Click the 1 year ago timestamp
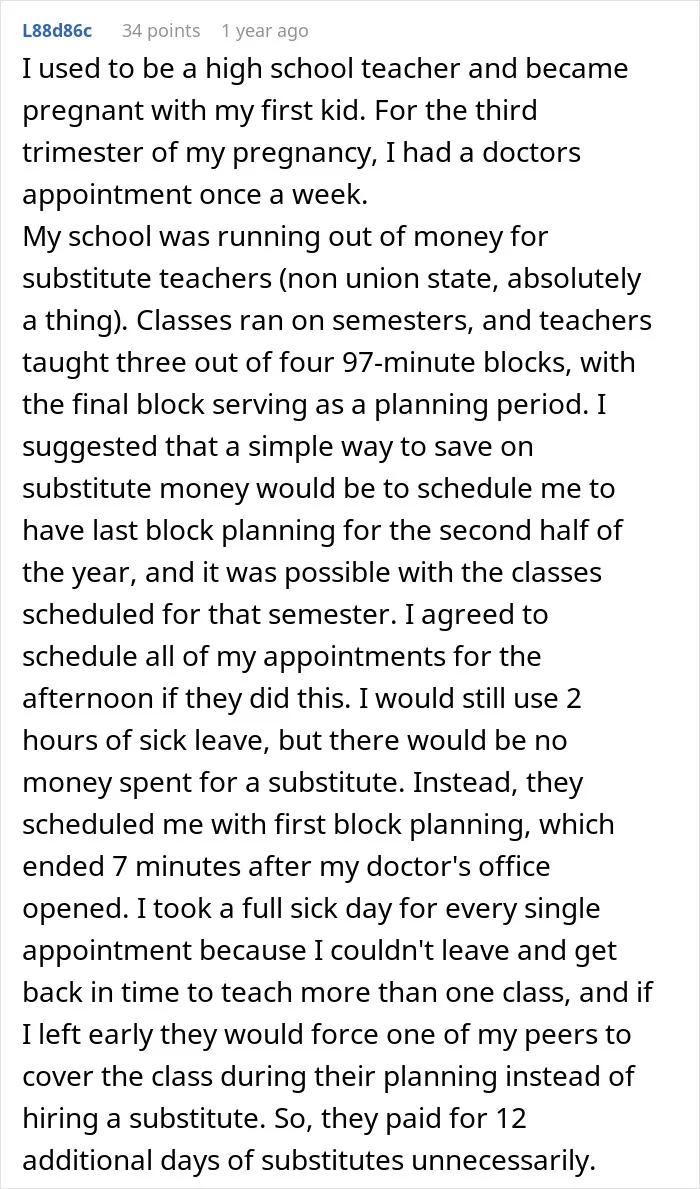This screenshot has width=700, height=1189. click(265, 31)
